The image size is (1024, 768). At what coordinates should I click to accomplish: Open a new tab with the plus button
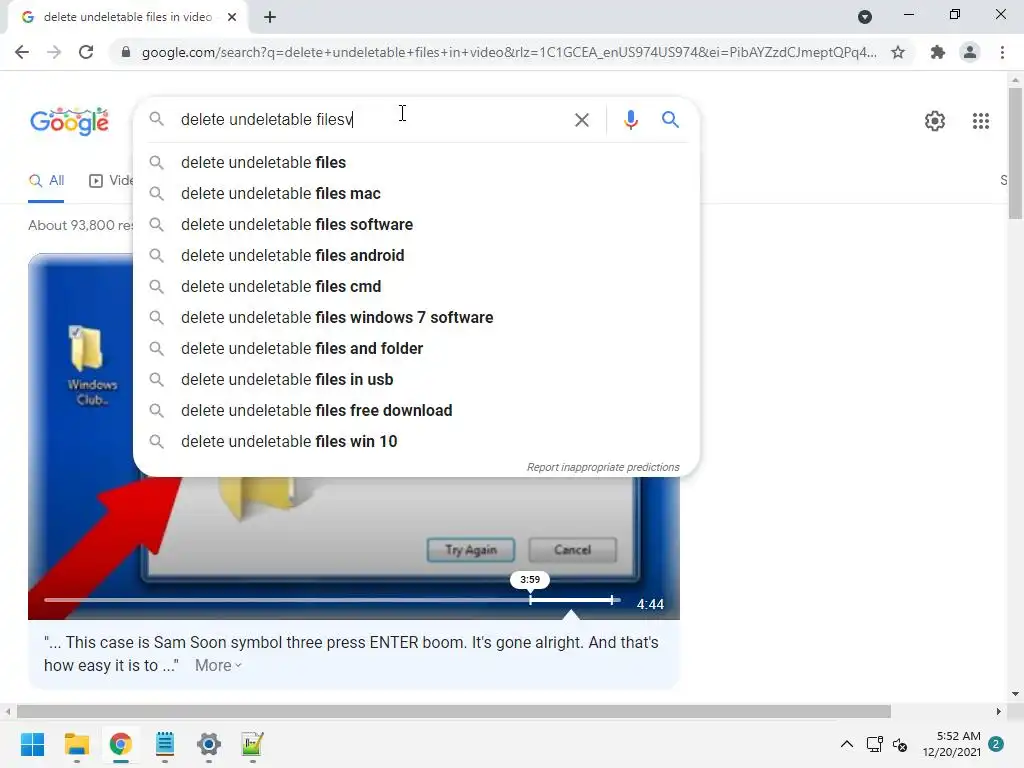[x=270, y=17]
